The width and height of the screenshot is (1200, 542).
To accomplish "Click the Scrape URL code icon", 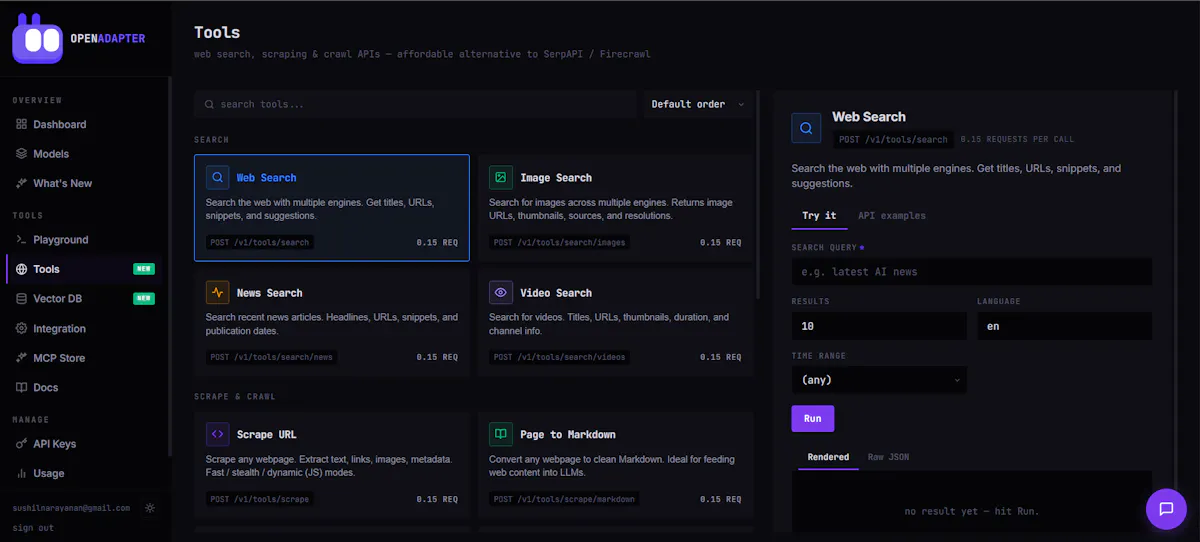I will click(x=217, y=435).
